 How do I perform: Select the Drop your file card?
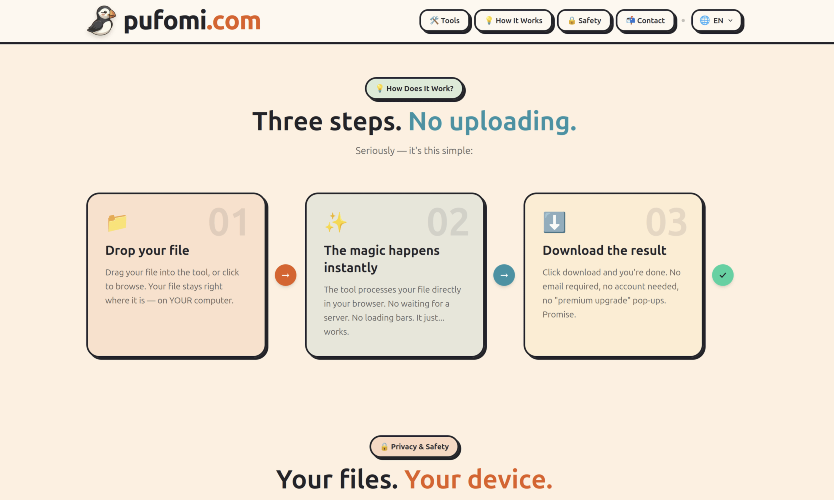tap(177, 275)
